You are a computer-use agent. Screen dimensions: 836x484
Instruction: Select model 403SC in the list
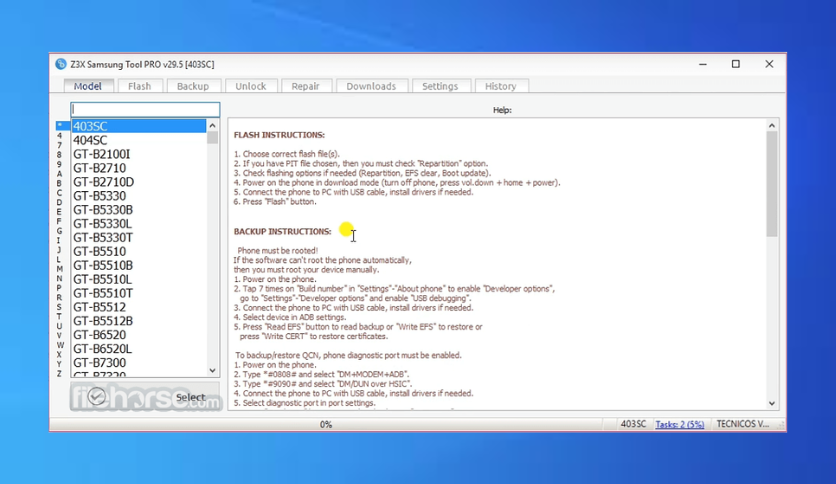[x=139, y=126]
